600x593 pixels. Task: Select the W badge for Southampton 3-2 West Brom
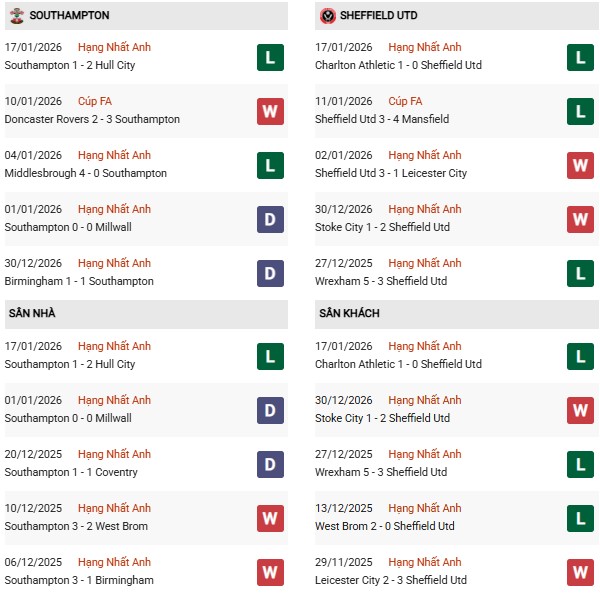tap(270, 518)
